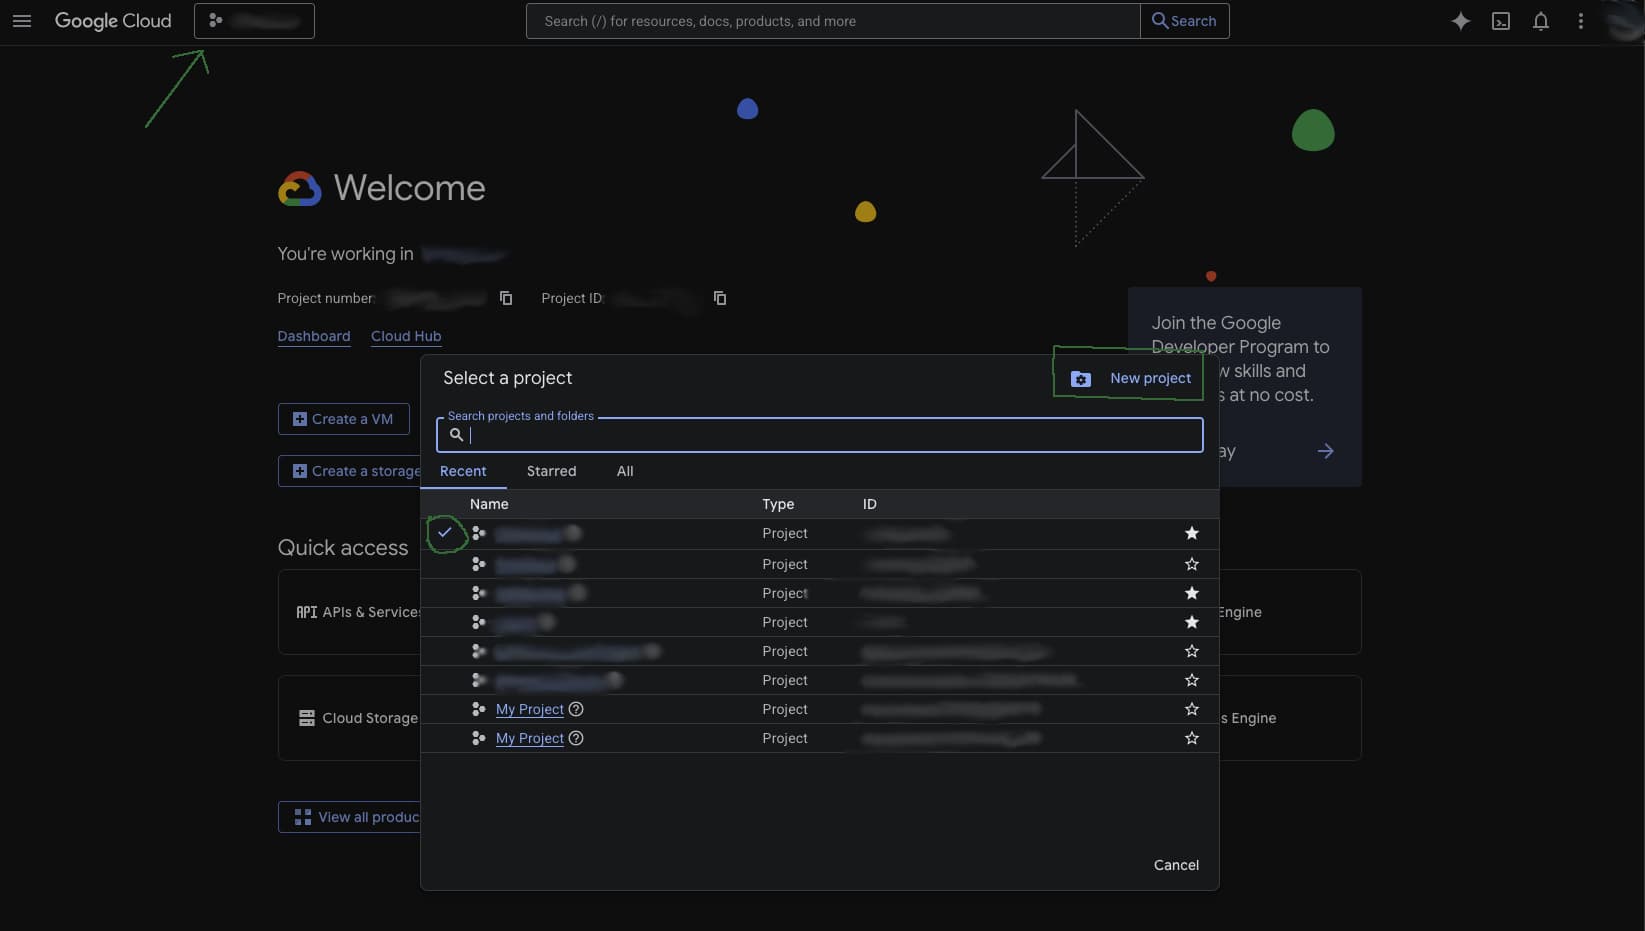Unstar the first project row
Image resolution: width=1645 pixels, height=931 pixels.
coord(1192,534)
